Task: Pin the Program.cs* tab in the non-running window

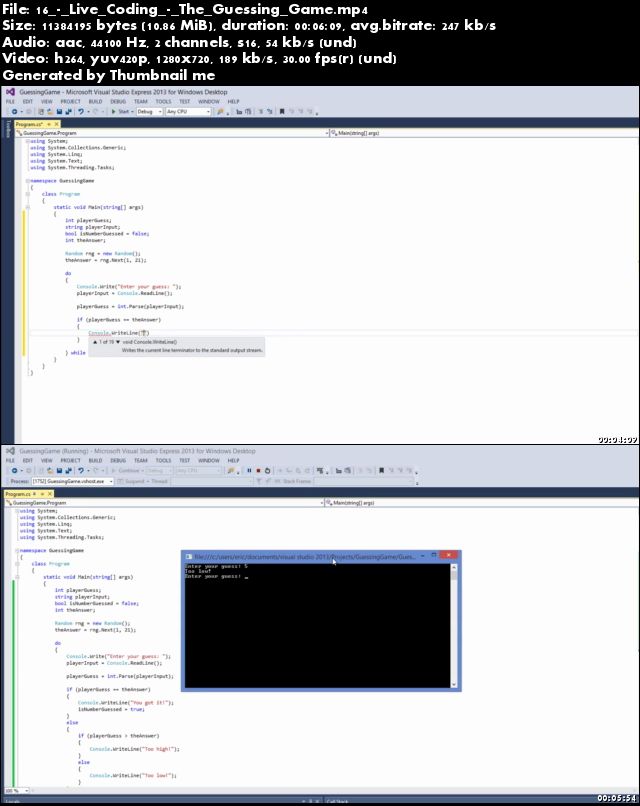Action: tap(49, 124)
